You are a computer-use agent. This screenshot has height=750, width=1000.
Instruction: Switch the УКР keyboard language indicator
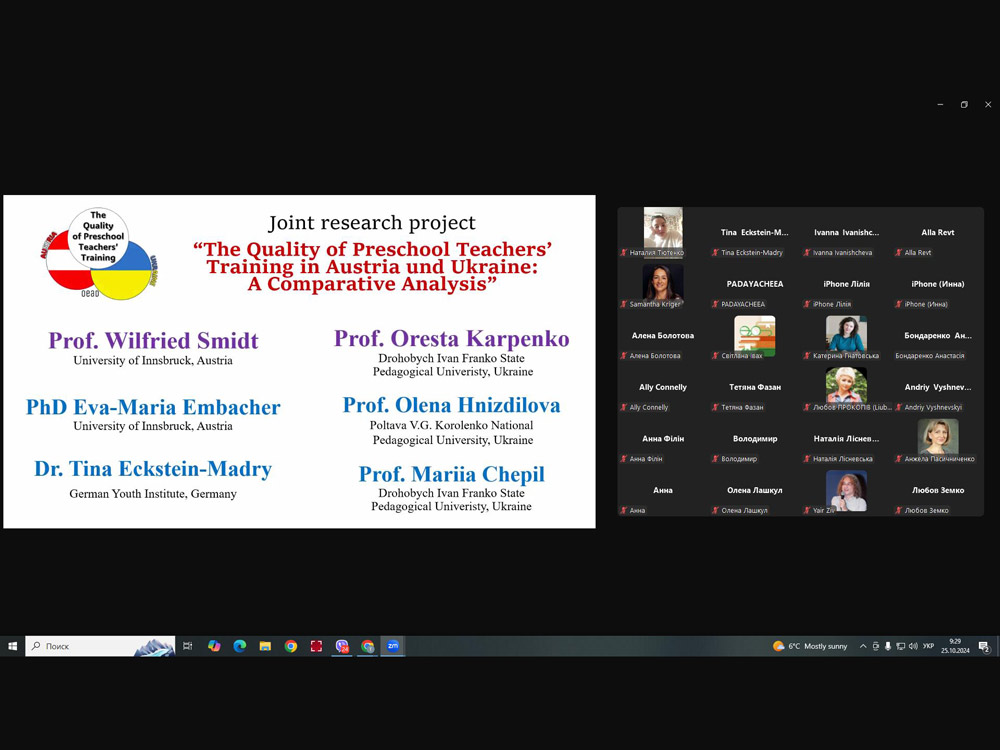(x=929, y=646)
